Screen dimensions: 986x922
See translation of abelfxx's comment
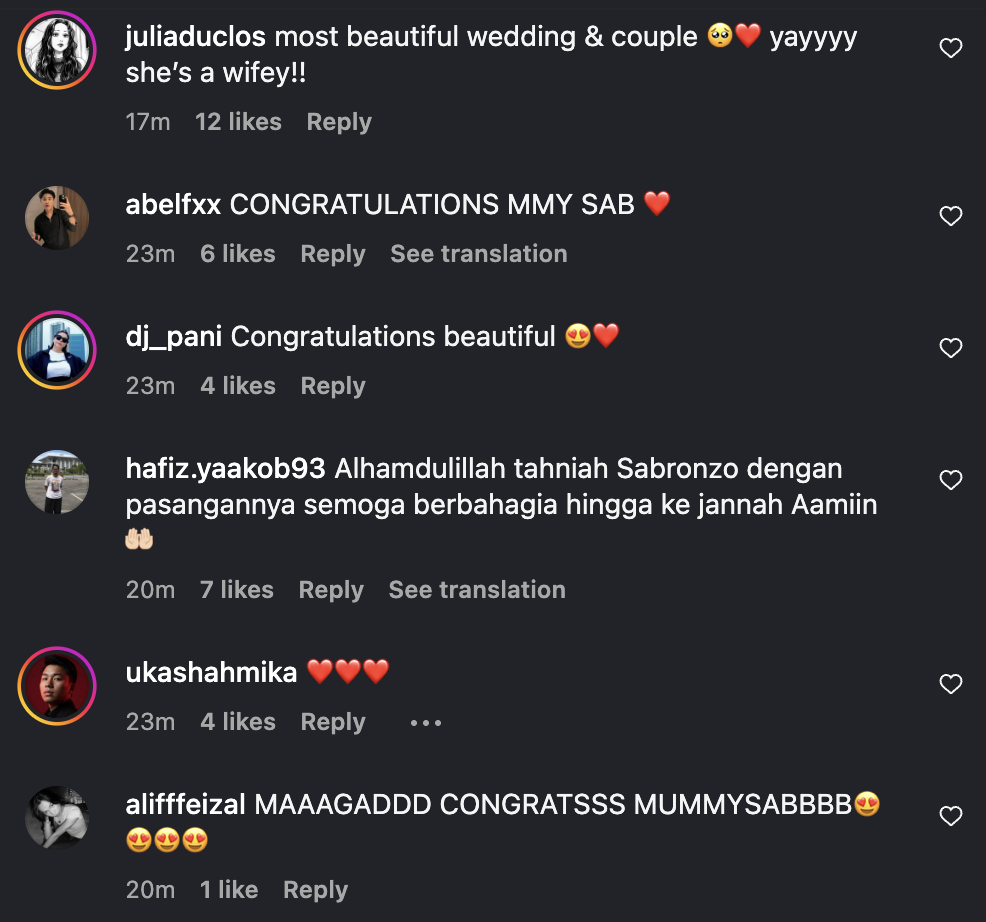click(x=479, y=253)
